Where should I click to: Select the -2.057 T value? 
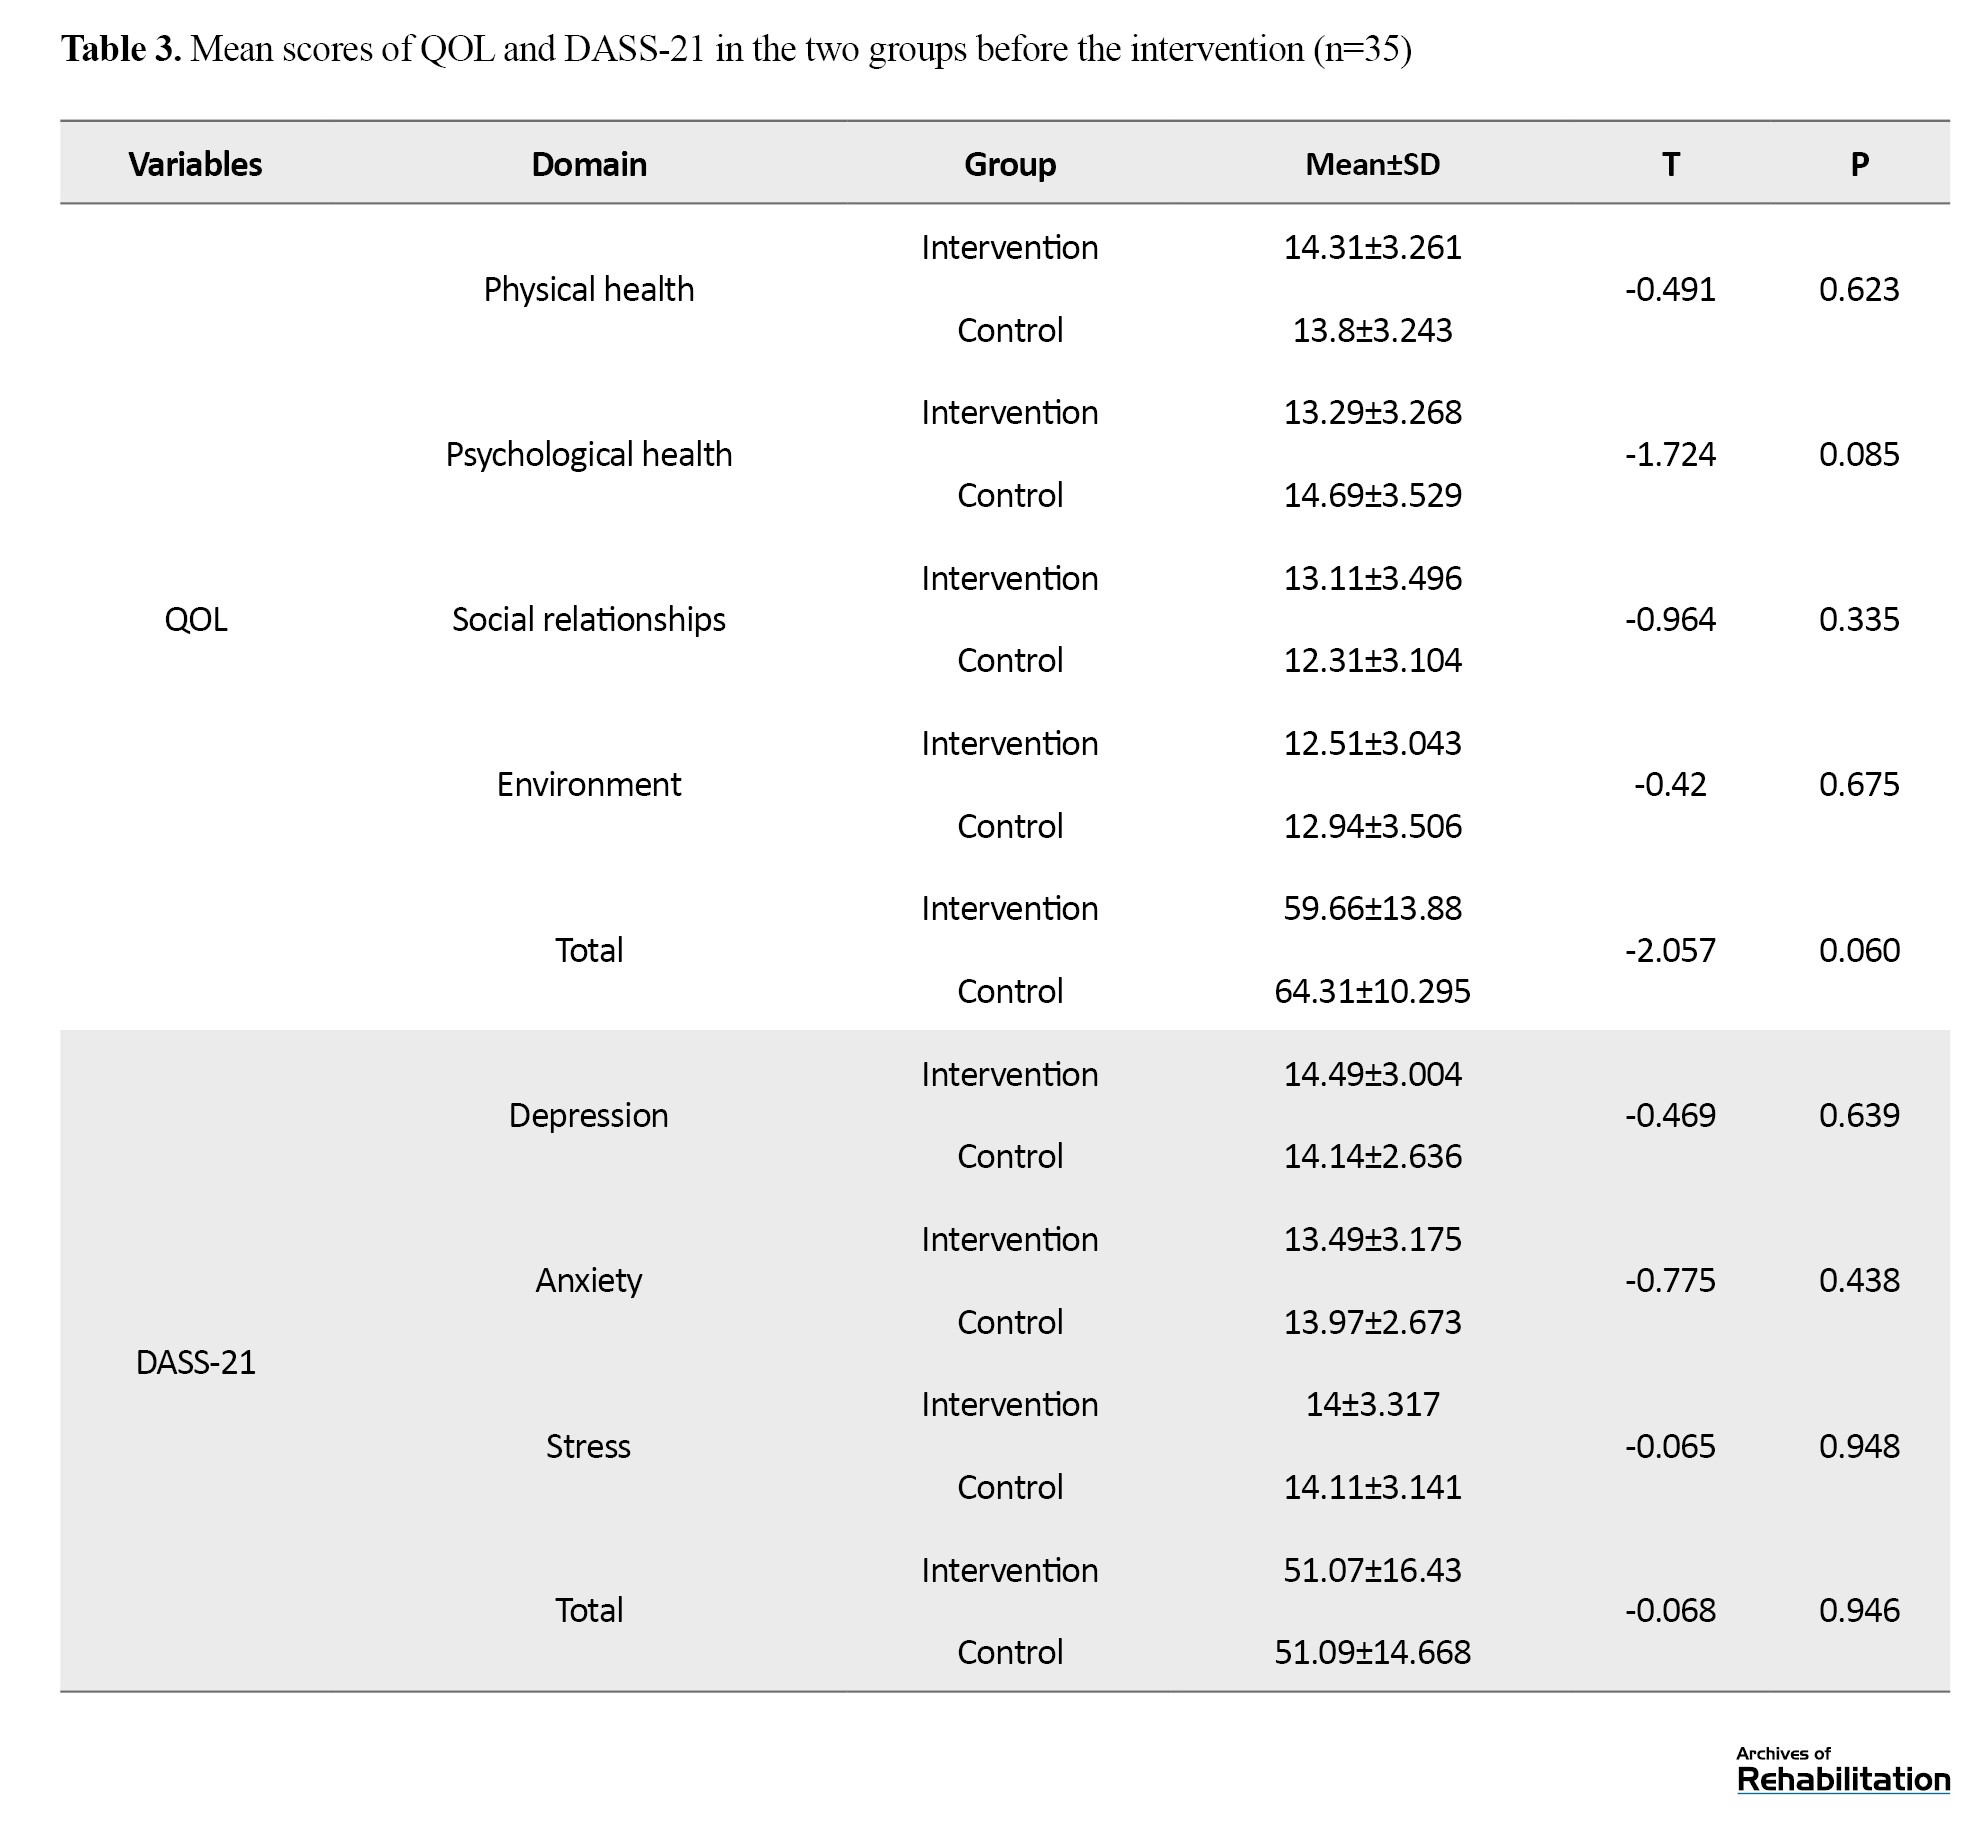(x=1670, y=950)
